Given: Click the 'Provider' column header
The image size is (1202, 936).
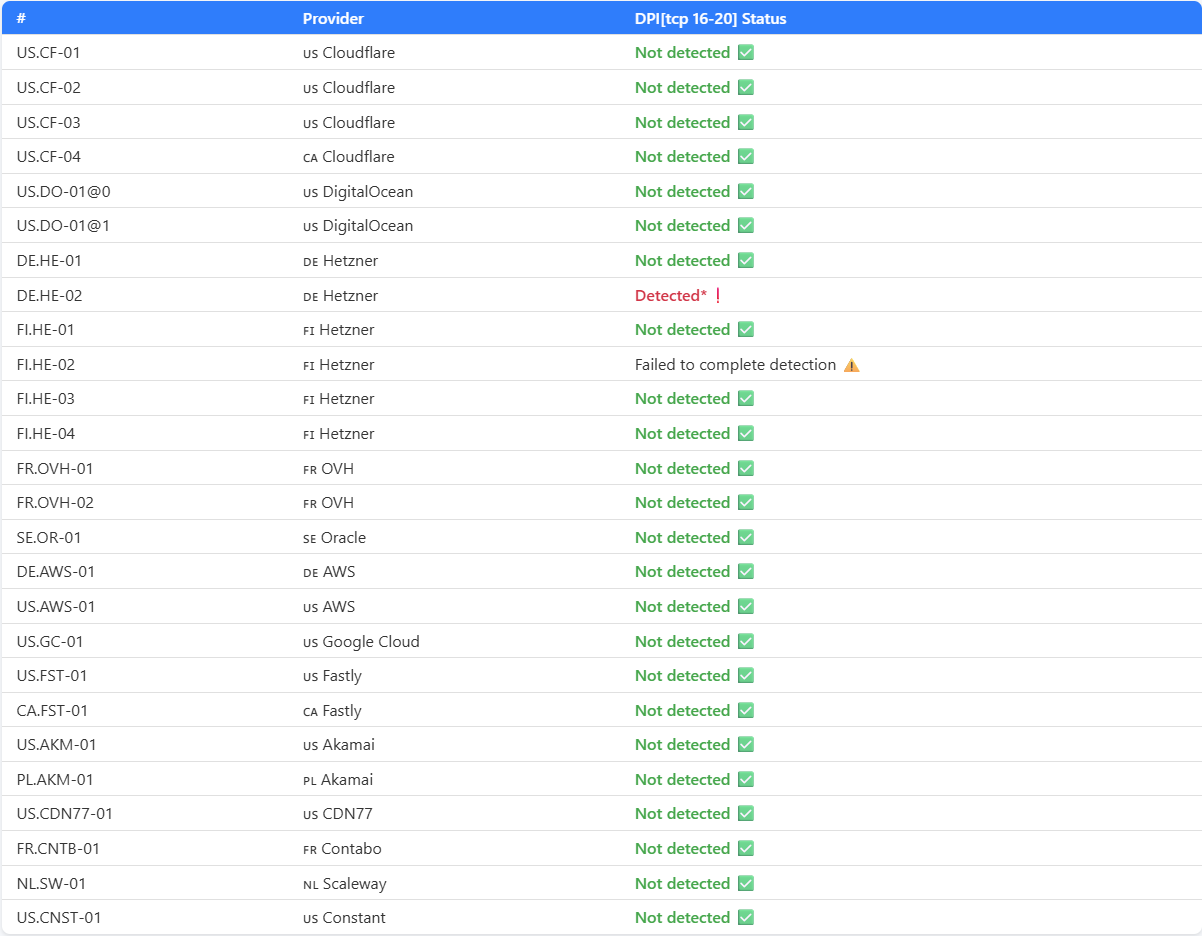Looking at the screenshot, I should pos(333,19).
